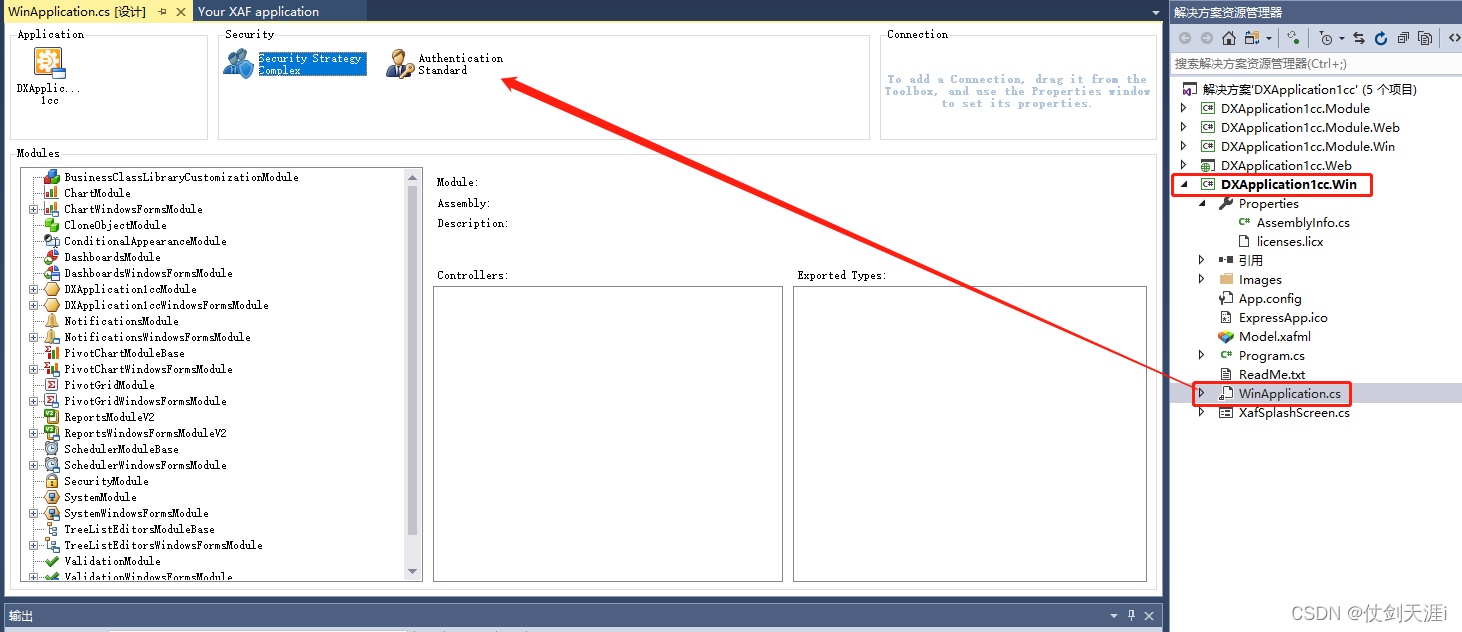Click the BusinessClassLibraryCustomizationModule icon
Image resolution: width=1462 pixels, height=632 pixels.
coord(51,177)
